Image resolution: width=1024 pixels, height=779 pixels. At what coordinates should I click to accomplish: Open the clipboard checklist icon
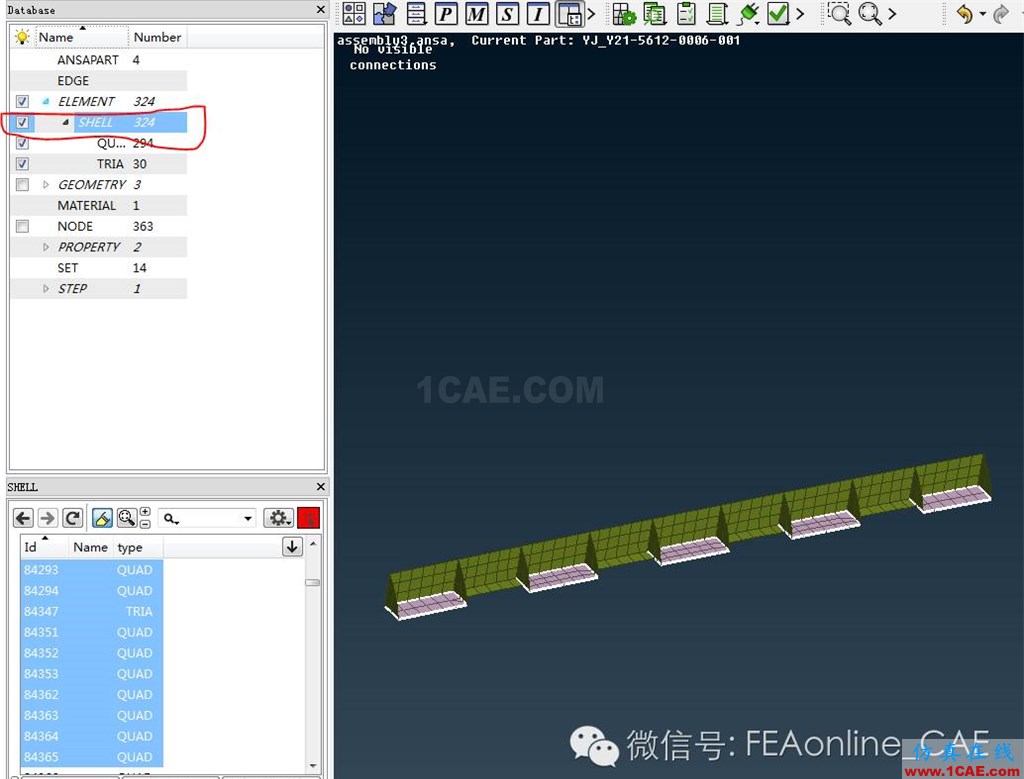tap(686, 14)
